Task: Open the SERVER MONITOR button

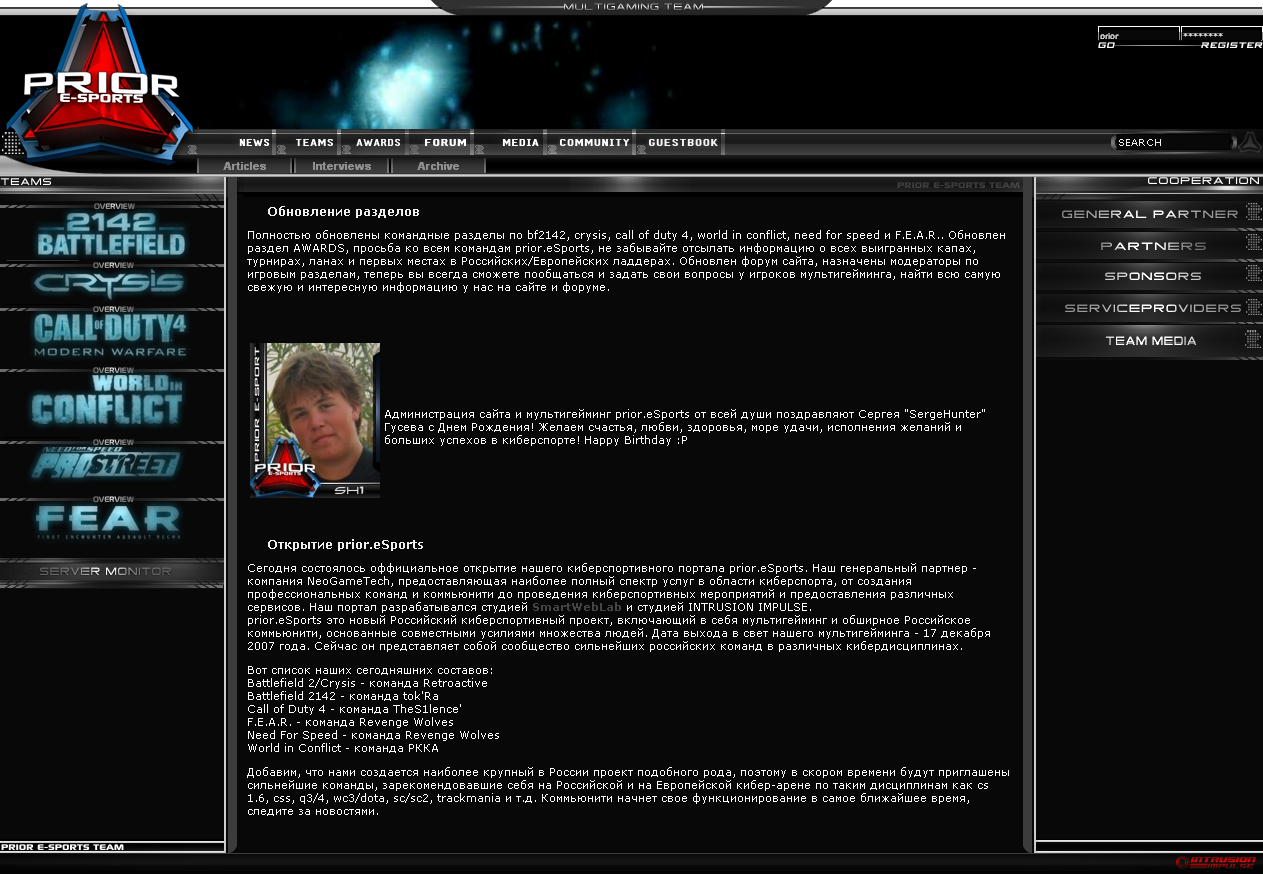Action: (x=112, y=572)
